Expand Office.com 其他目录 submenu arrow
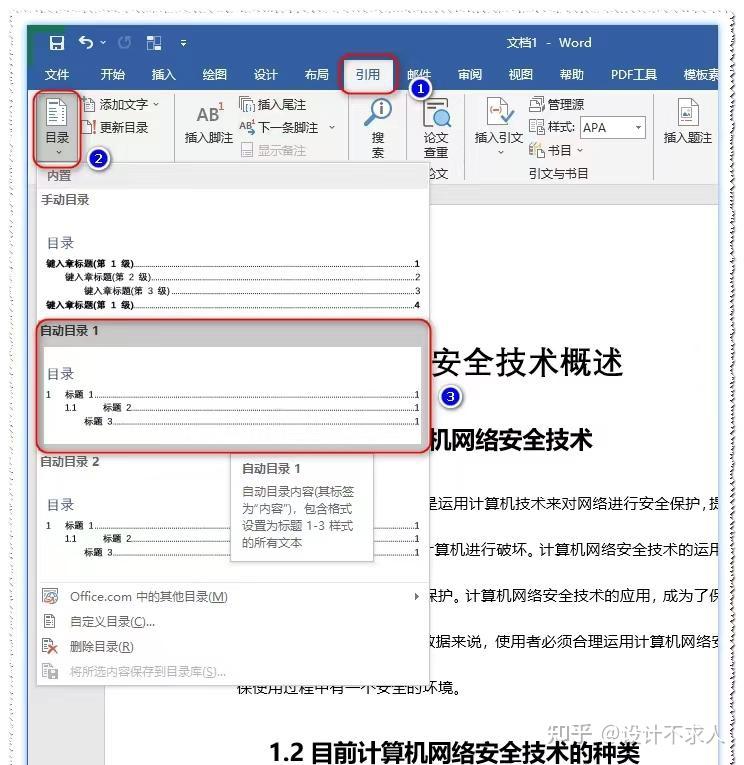744x765 pixels. (416, 596)
